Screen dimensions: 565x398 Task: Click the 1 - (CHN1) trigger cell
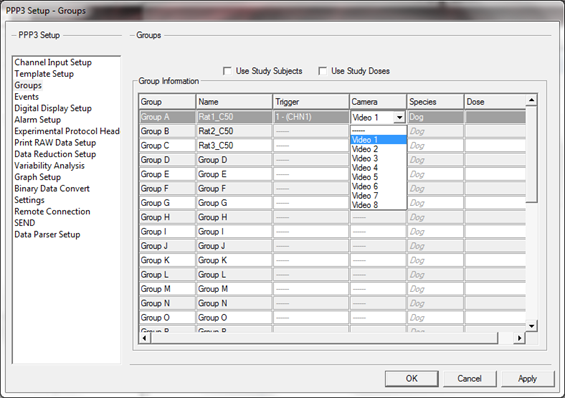[x=311, y=117]
